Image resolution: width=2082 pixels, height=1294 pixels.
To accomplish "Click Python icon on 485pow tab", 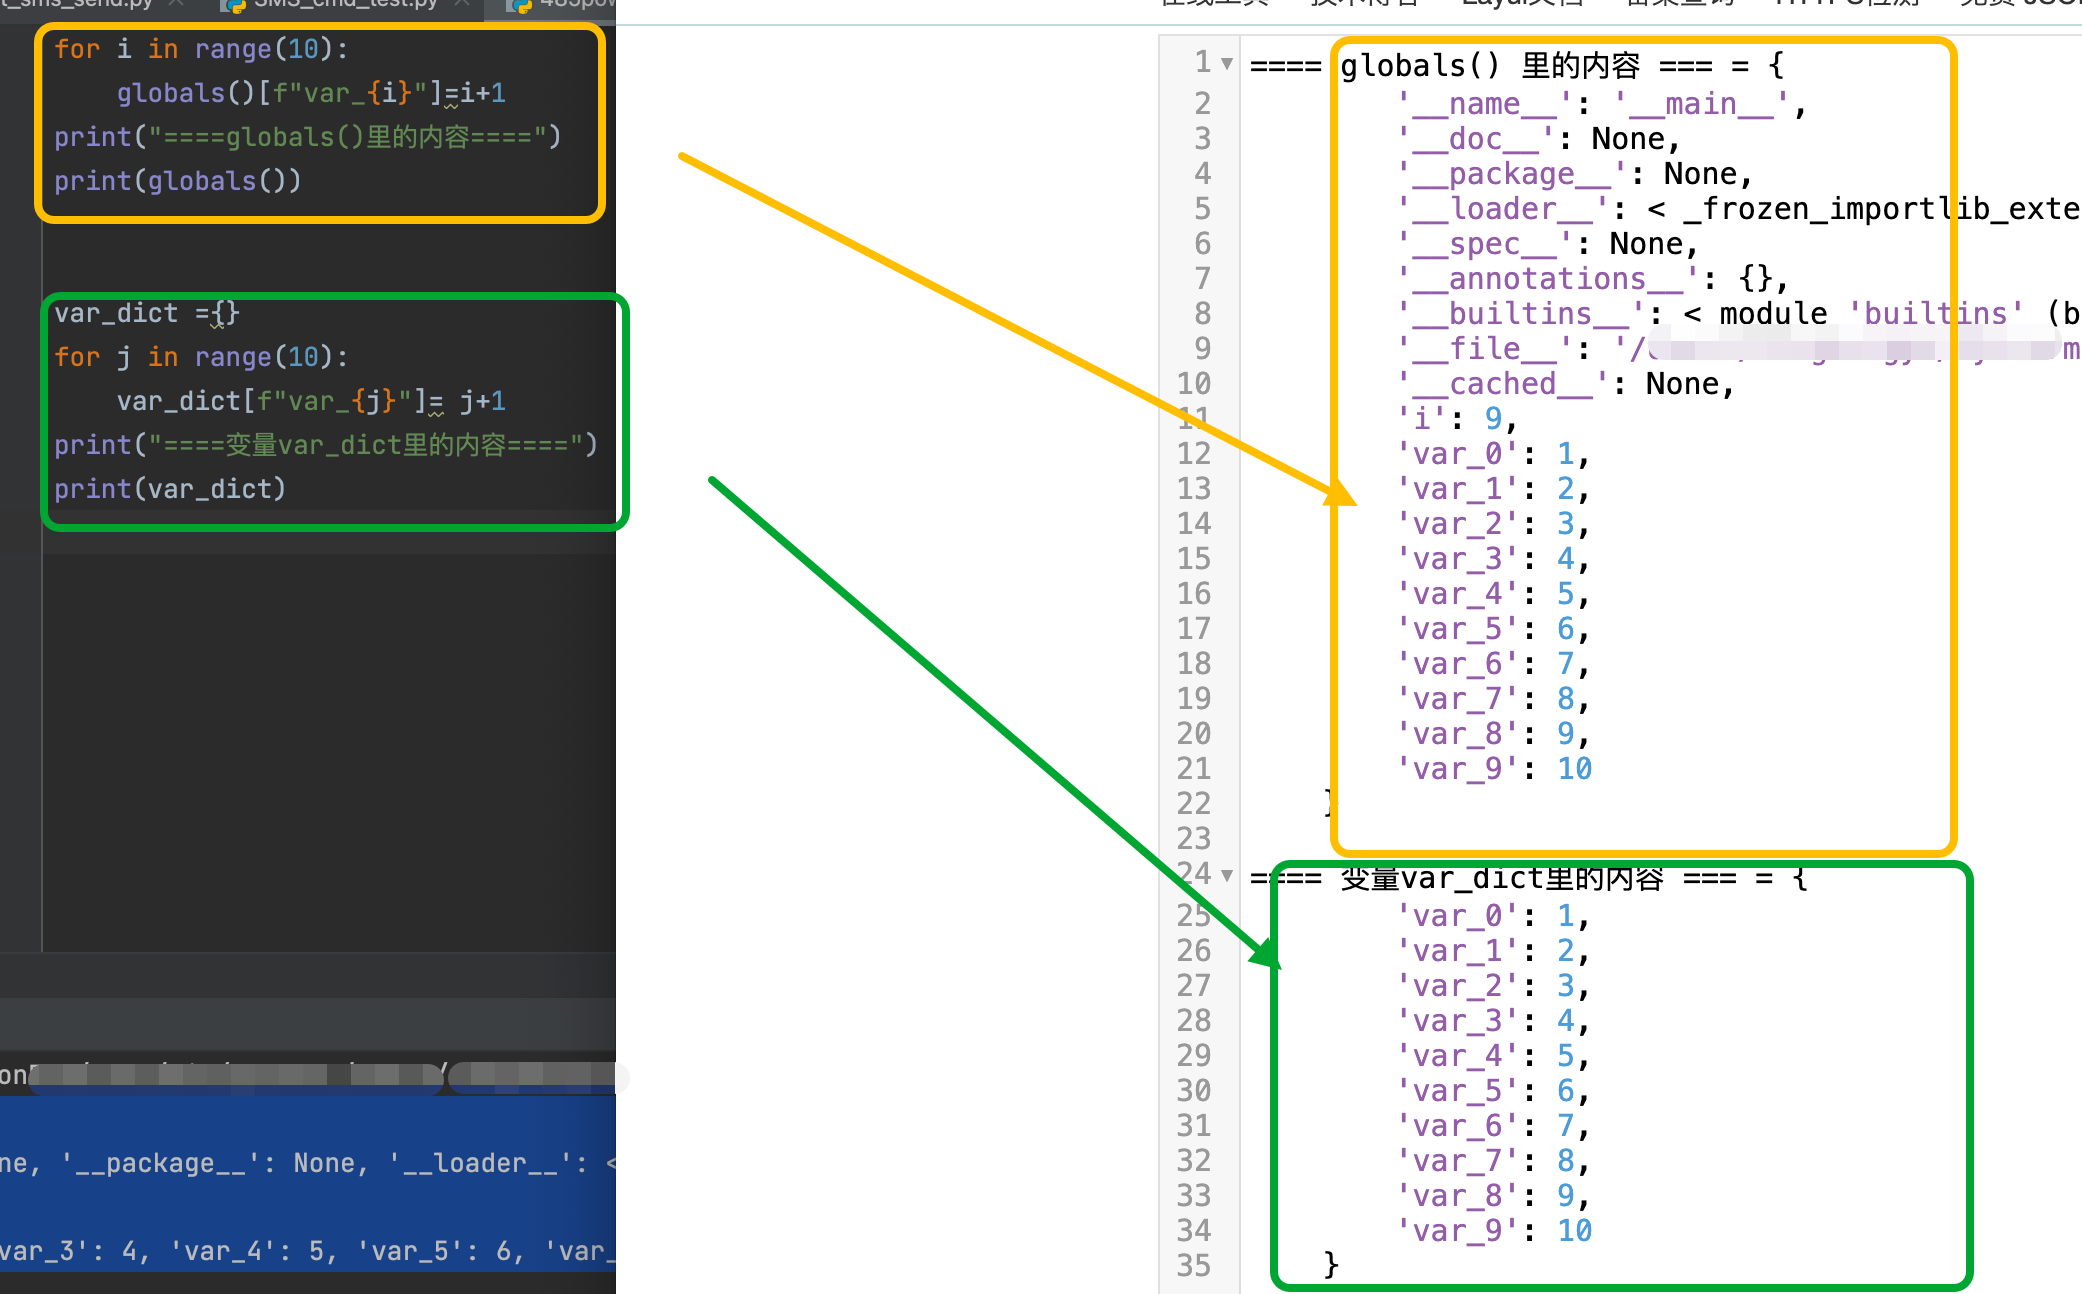I will tap(520, 5).
